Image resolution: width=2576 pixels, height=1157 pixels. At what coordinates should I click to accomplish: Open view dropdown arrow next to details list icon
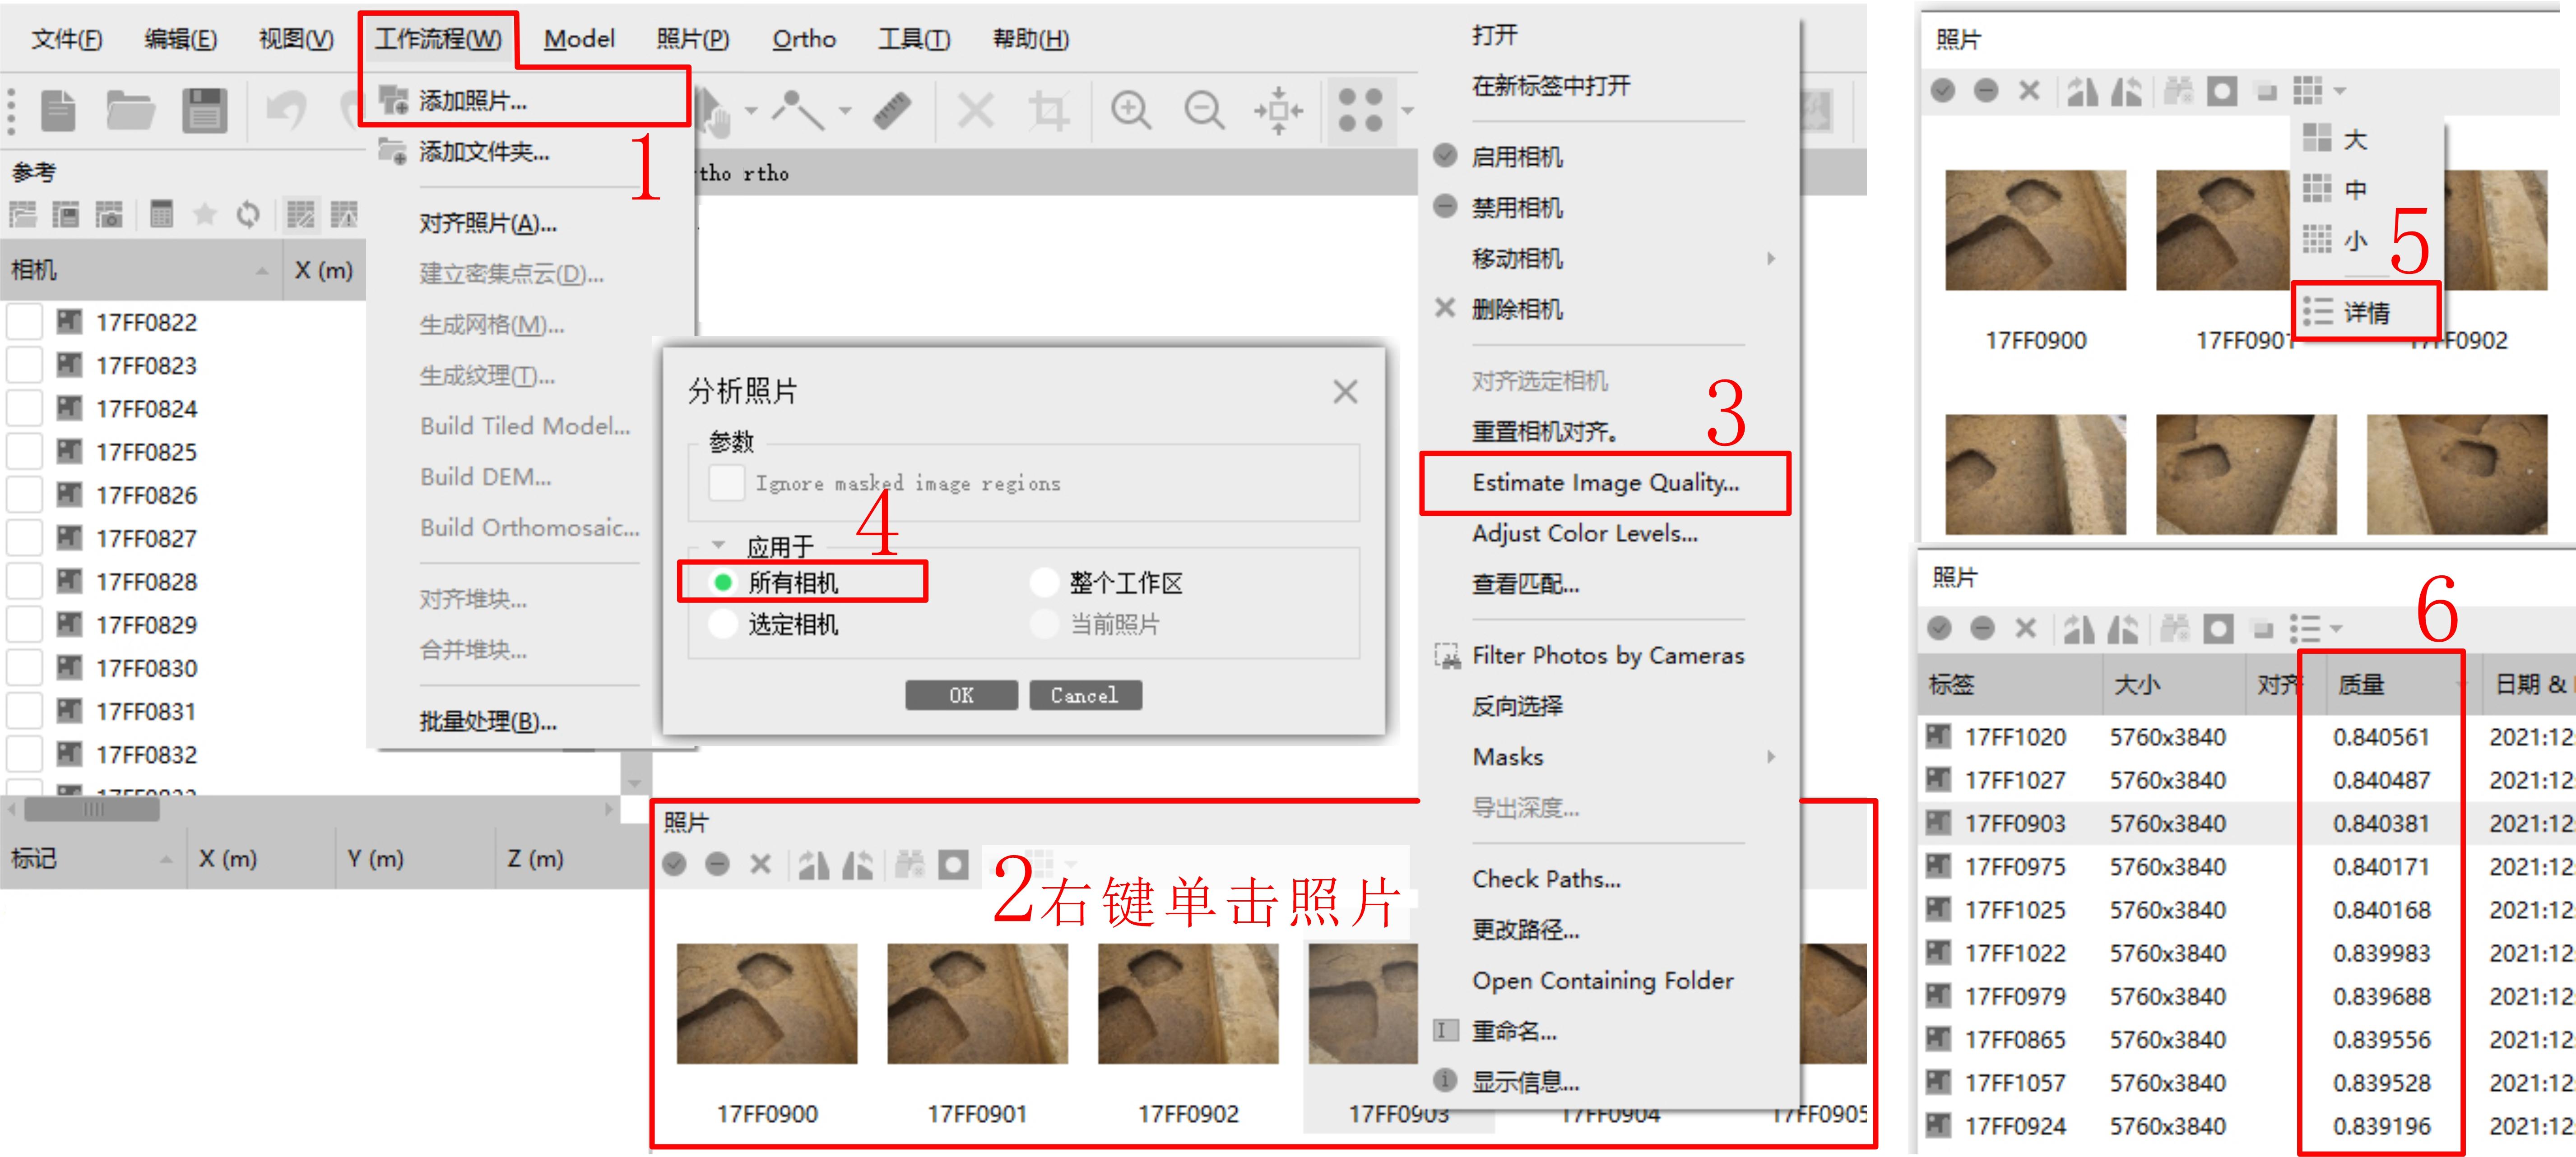(x=2336, y=629)
